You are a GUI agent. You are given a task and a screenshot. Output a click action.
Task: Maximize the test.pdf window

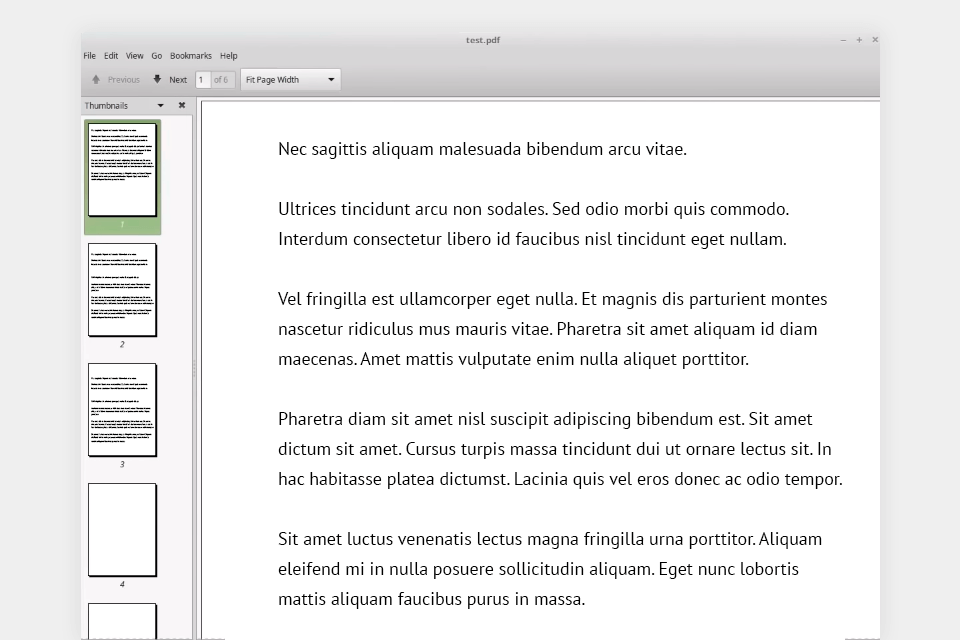click(859, 40)
